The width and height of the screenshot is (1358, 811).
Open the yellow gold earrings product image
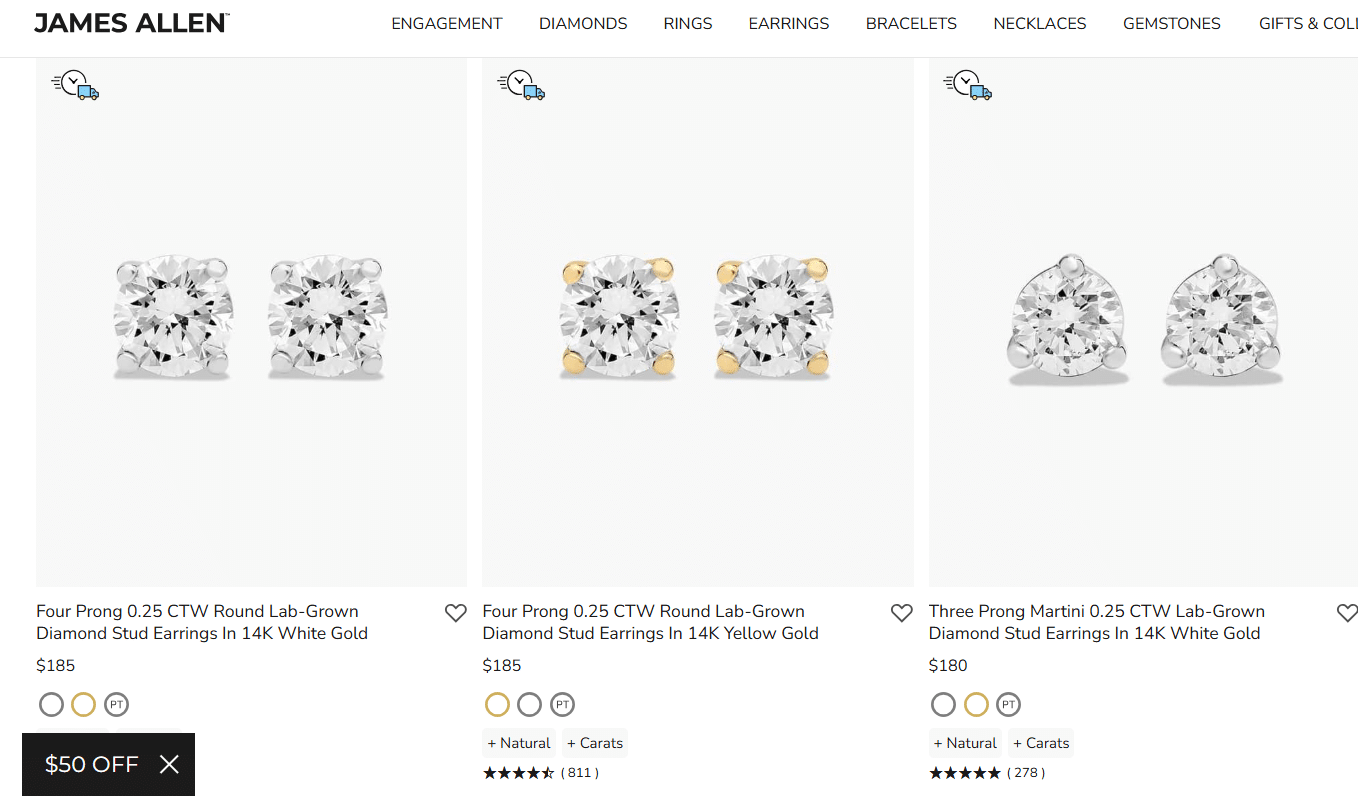pos(697,320)
